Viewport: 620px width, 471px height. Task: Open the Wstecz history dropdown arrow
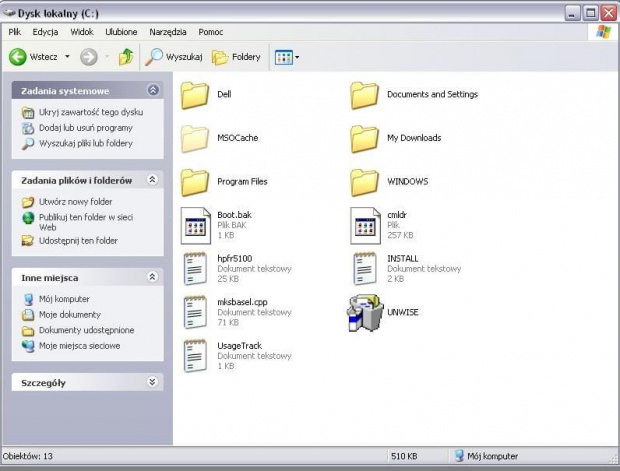(x=67, y=57)
